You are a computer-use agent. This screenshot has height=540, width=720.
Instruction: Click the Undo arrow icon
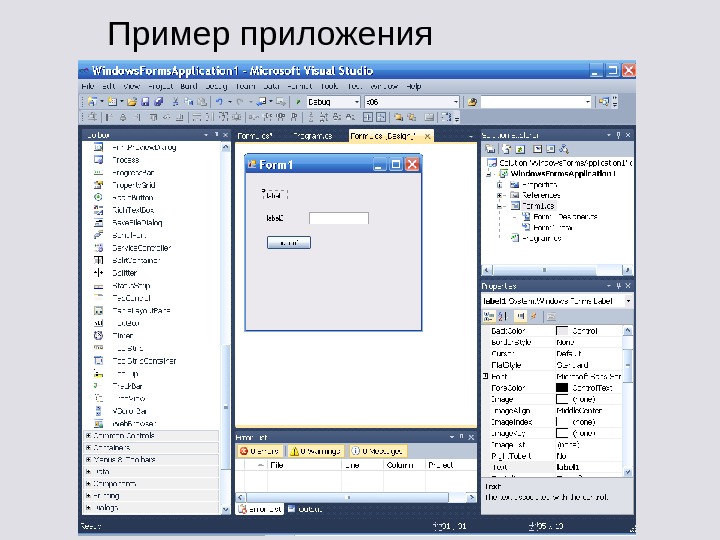click(x=219, y=102)
